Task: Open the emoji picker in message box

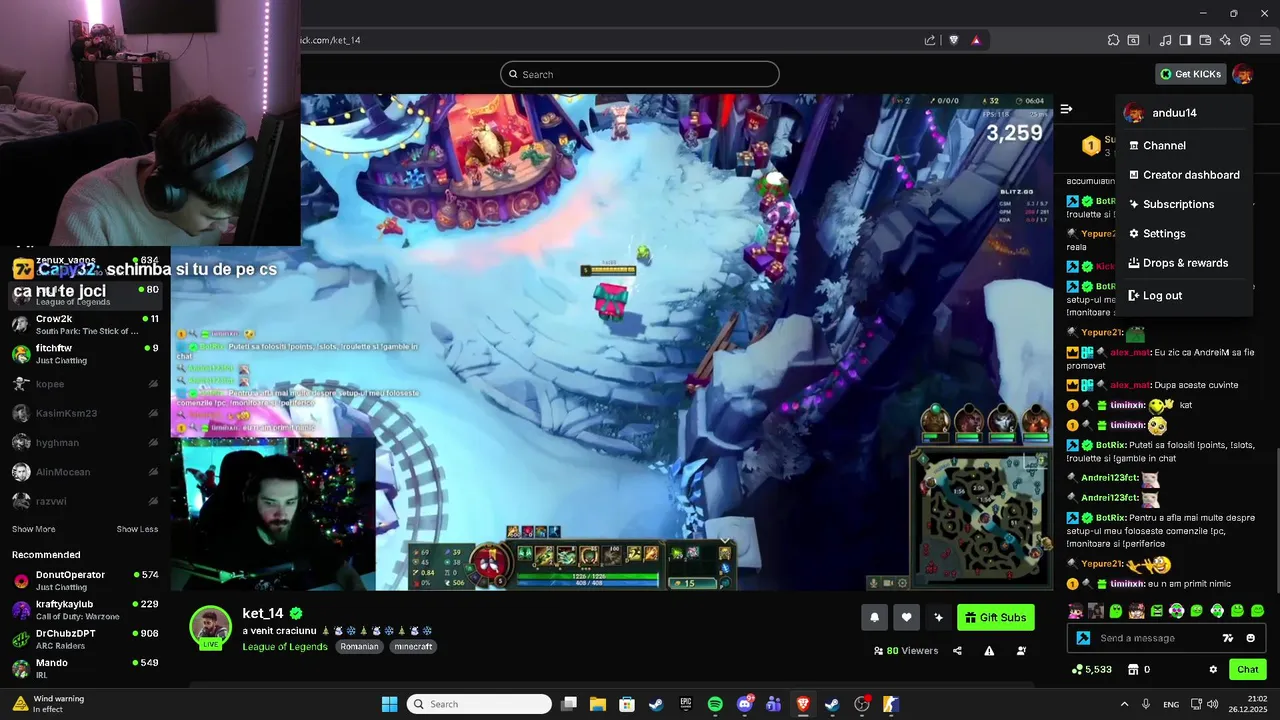Action: 1251,638
